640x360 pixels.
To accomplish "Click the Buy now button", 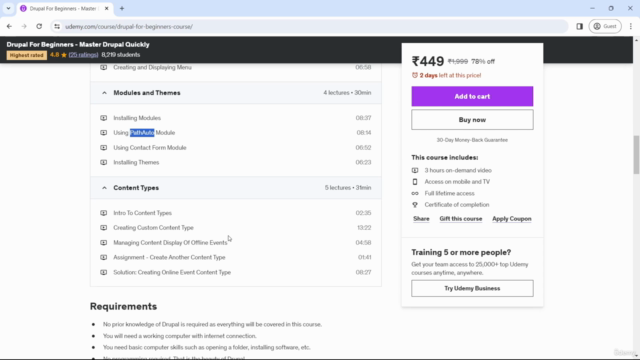I will click(472, 120).
